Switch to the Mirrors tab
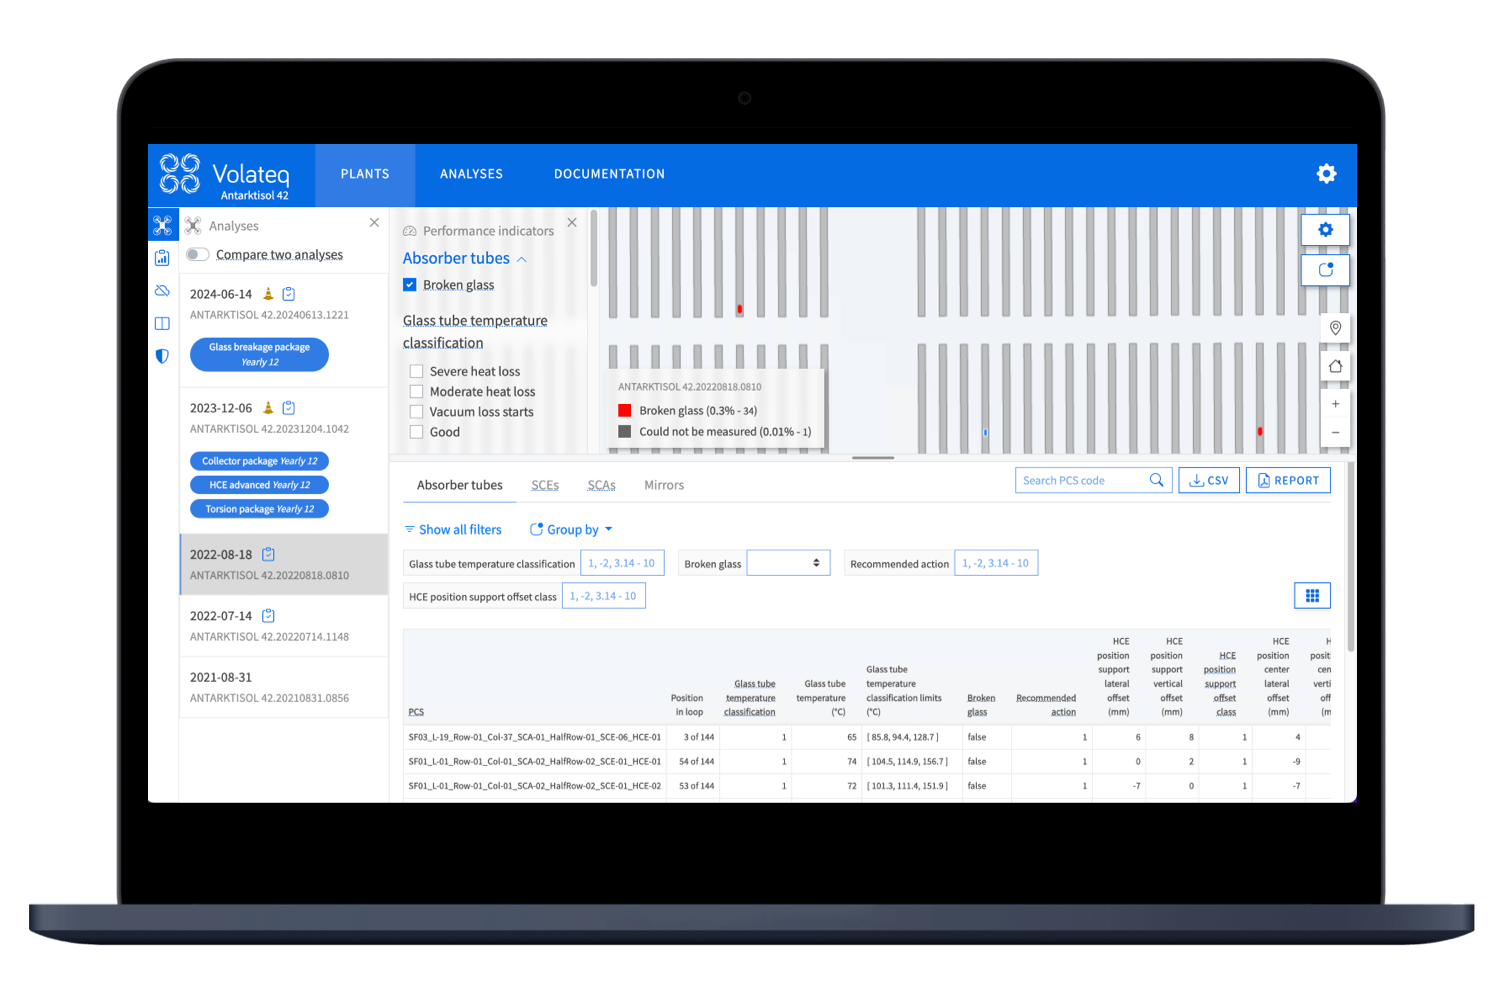The height and width of the screenshot is (1000, 1500). (664, 485)
